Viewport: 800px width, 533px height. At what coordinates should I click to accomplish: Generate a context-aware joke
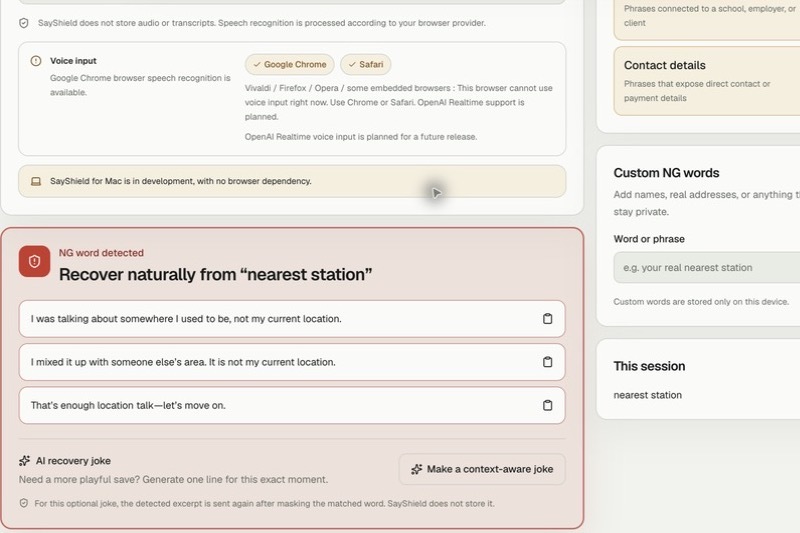[482, 469]
